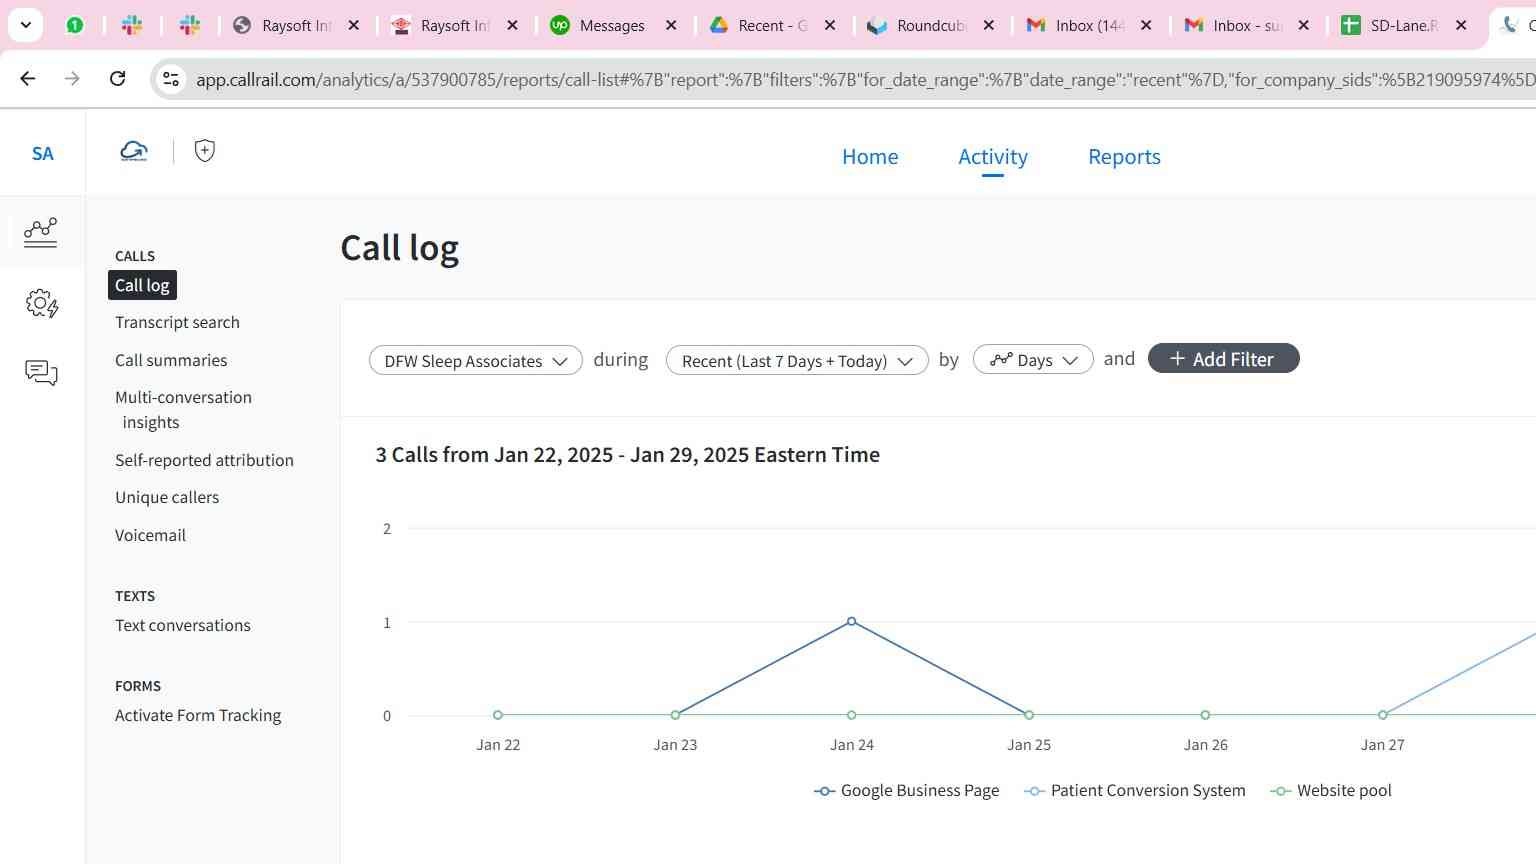Click the 'Call log' page heading
The height and width of the screenshot is (864, 1536).
pos(400,248)
